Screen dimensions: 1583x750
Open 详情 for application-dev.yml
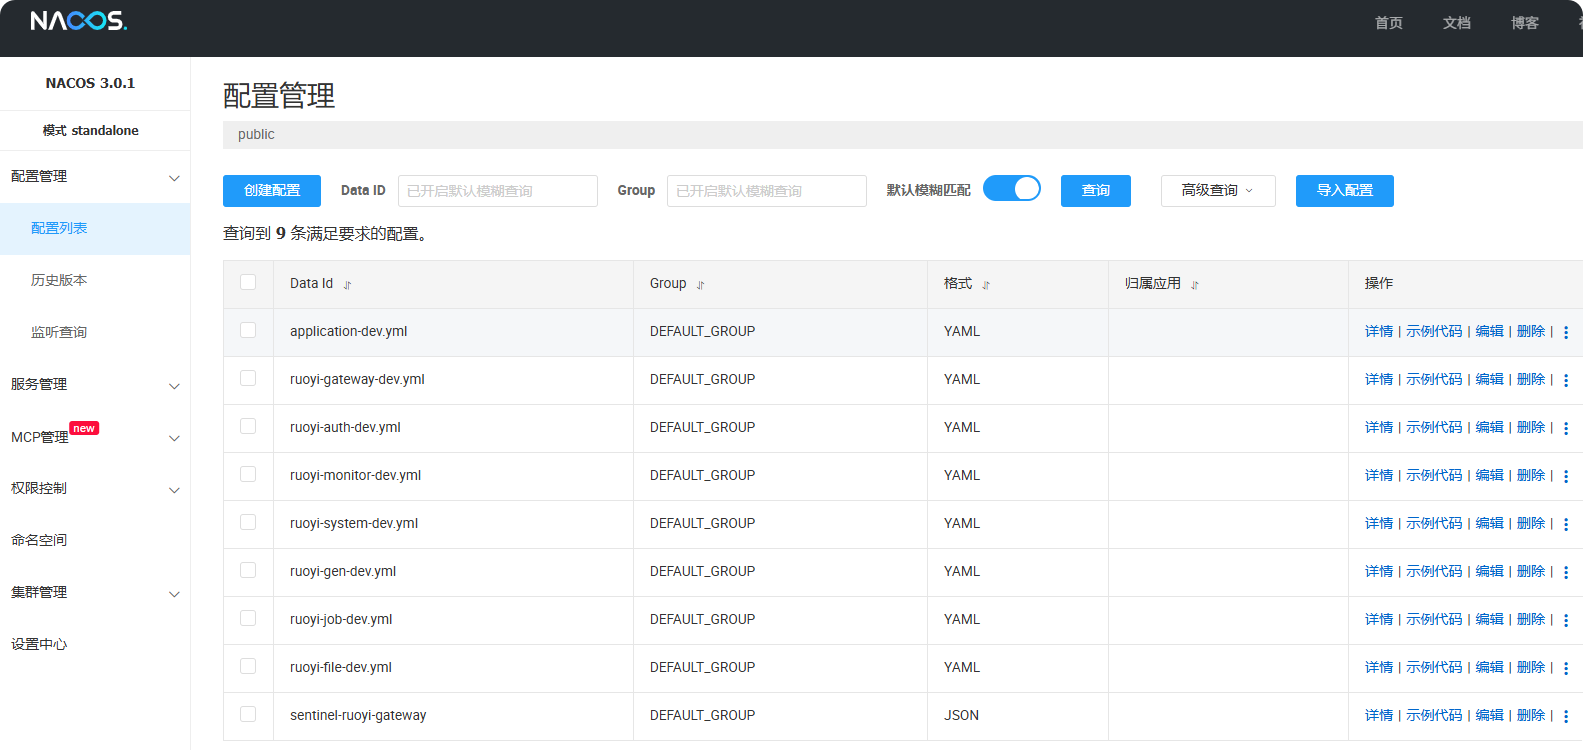[1379, 332]
